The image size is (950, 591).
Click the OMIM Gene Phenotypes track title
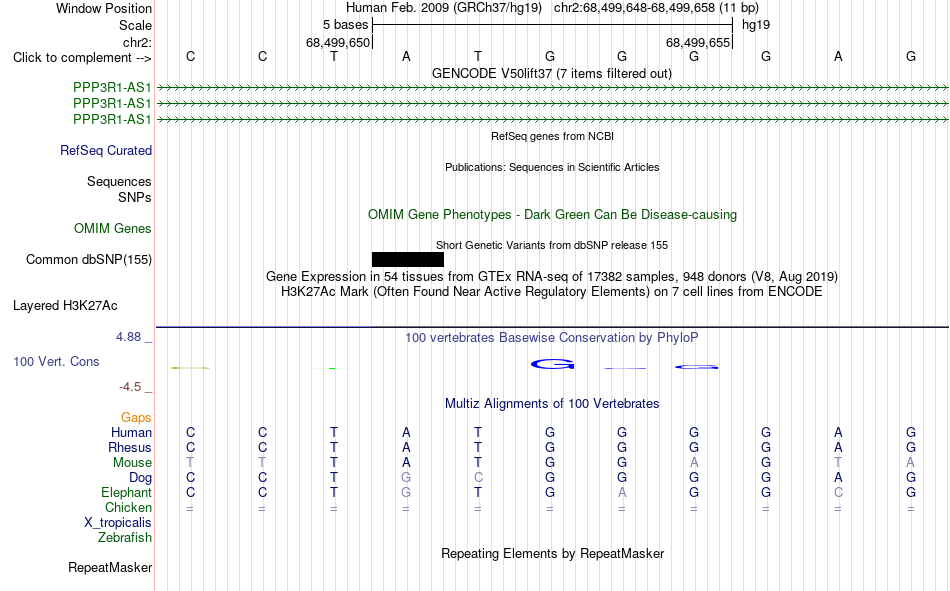pos(553,215)
